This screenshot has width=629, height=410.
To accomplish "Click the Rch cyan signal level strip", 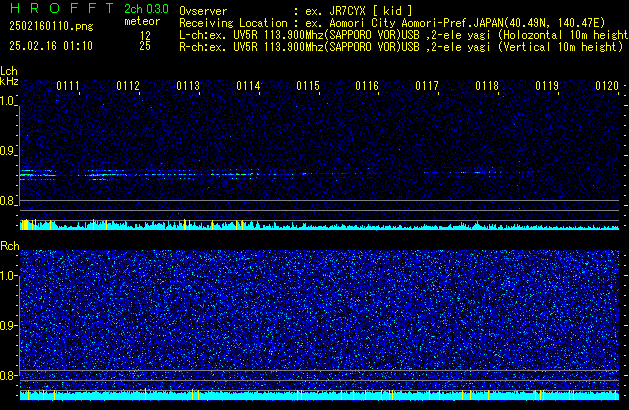I will tap(319, 396).
